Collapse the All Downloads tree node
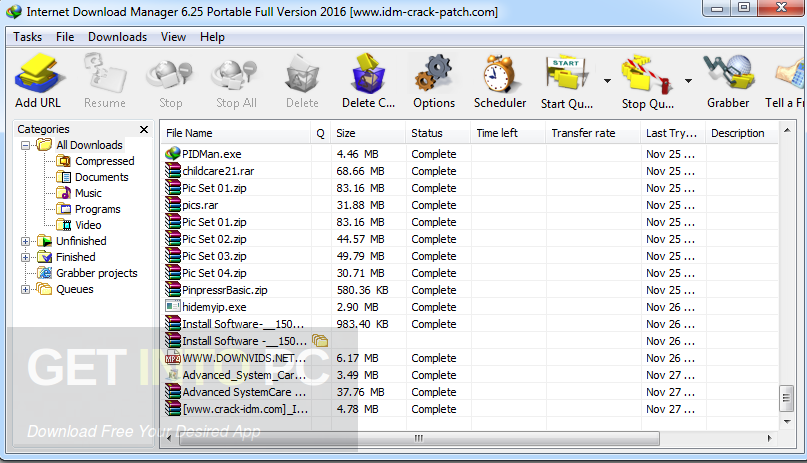Image resolution: width=807 pixels, height=463 pixels. coord(25,146)
